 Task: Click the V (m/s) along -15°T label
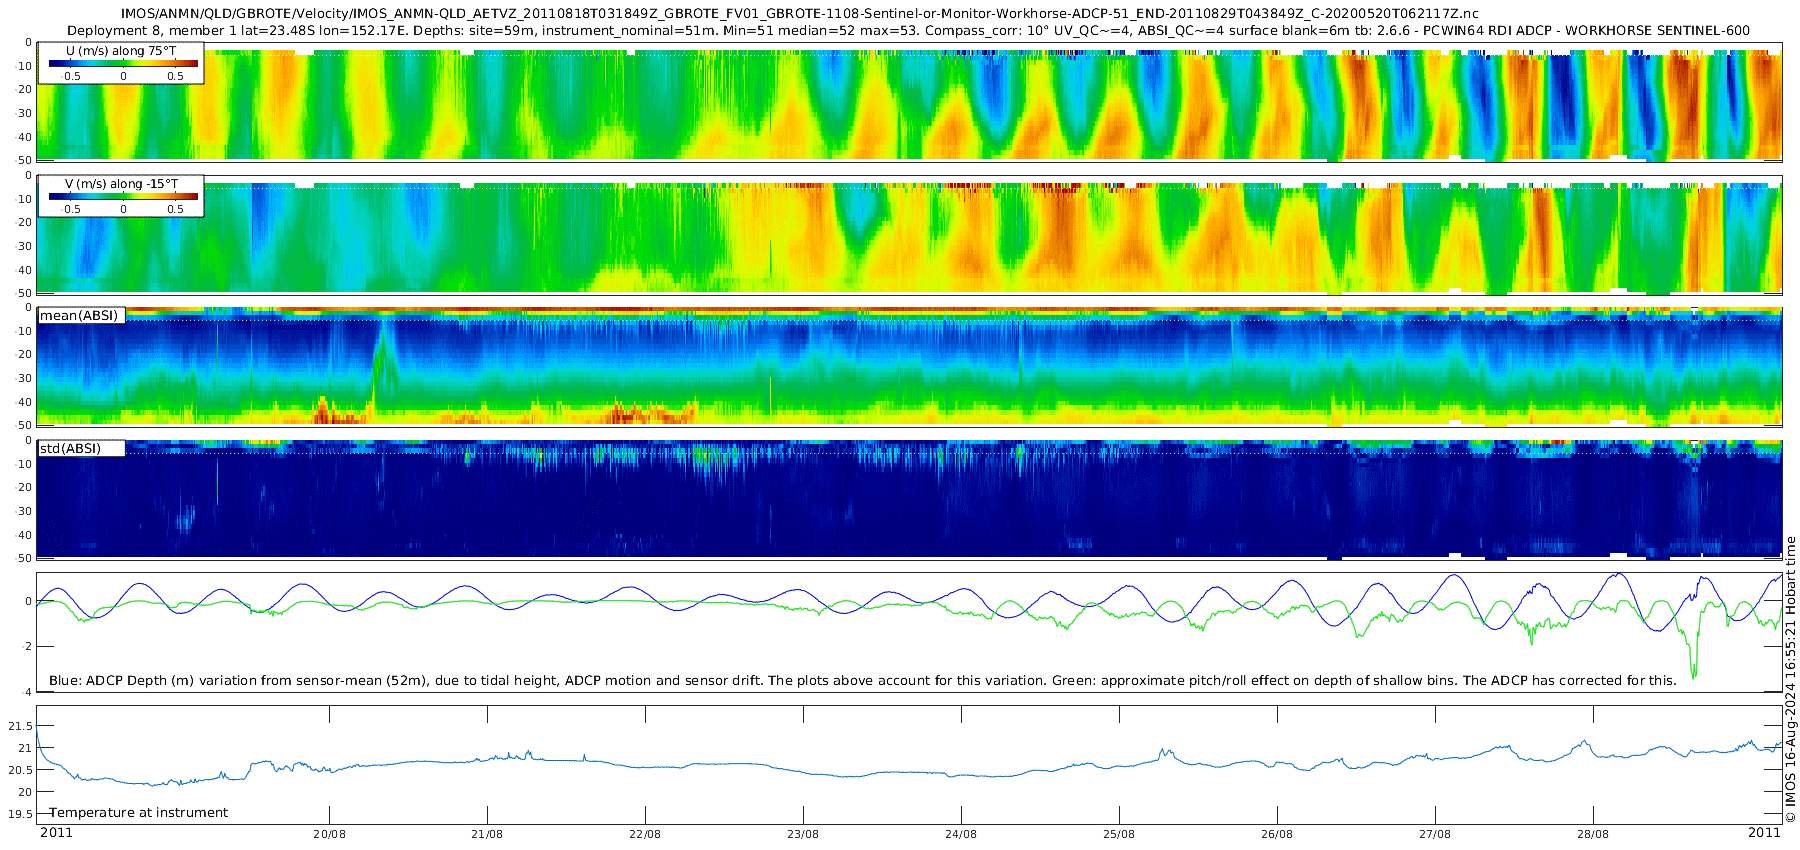tap(122, 184)
